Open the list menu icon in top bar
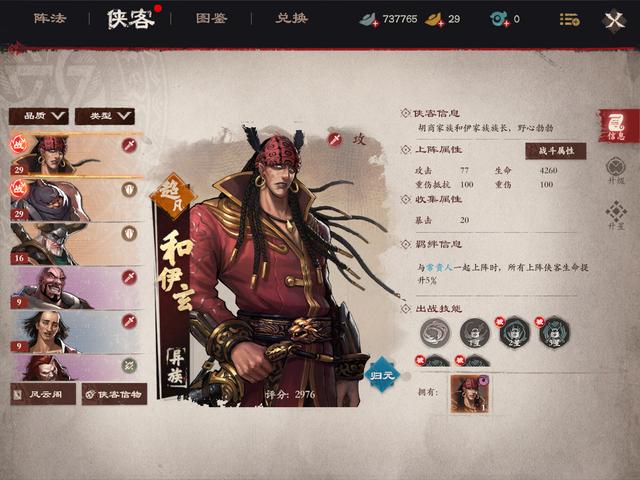The width and height of the screenshot is (640, 480). coord(569,19)
